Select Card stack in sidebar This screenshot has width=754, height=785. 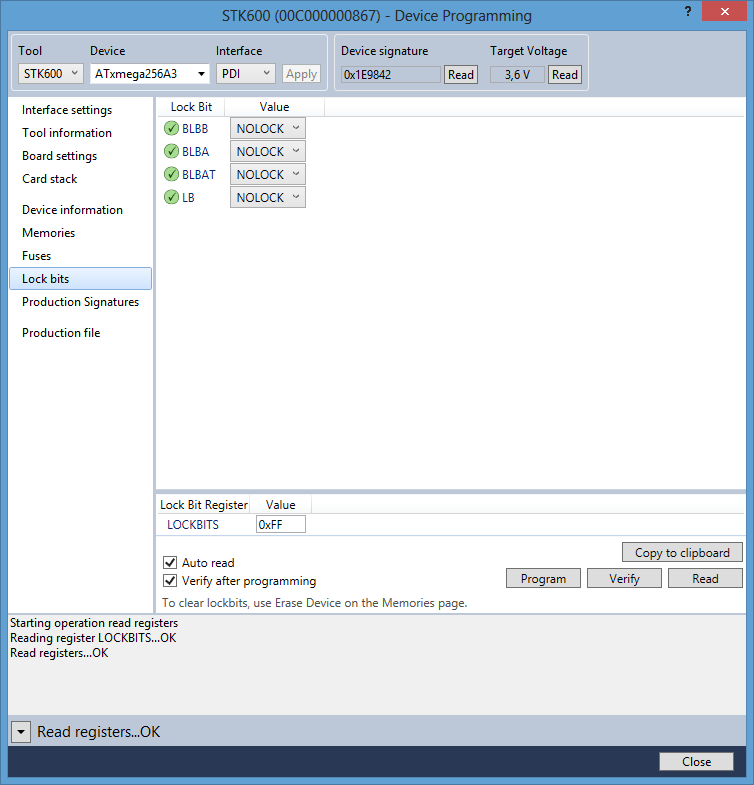pos(50,179)
